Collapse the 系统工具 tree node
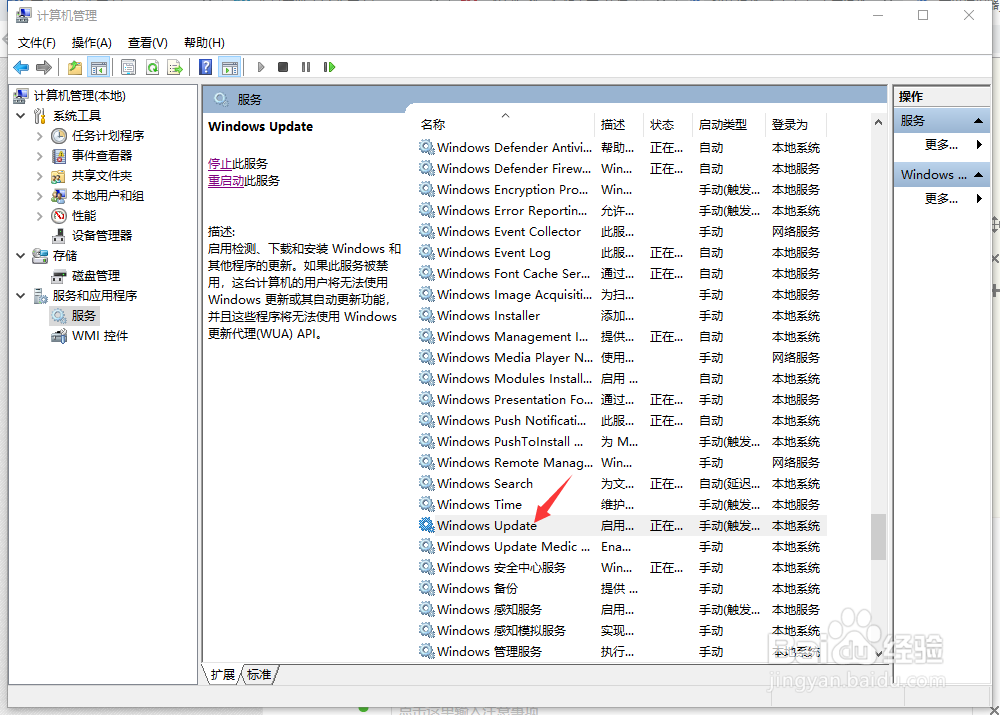 [x=20, y=115]
